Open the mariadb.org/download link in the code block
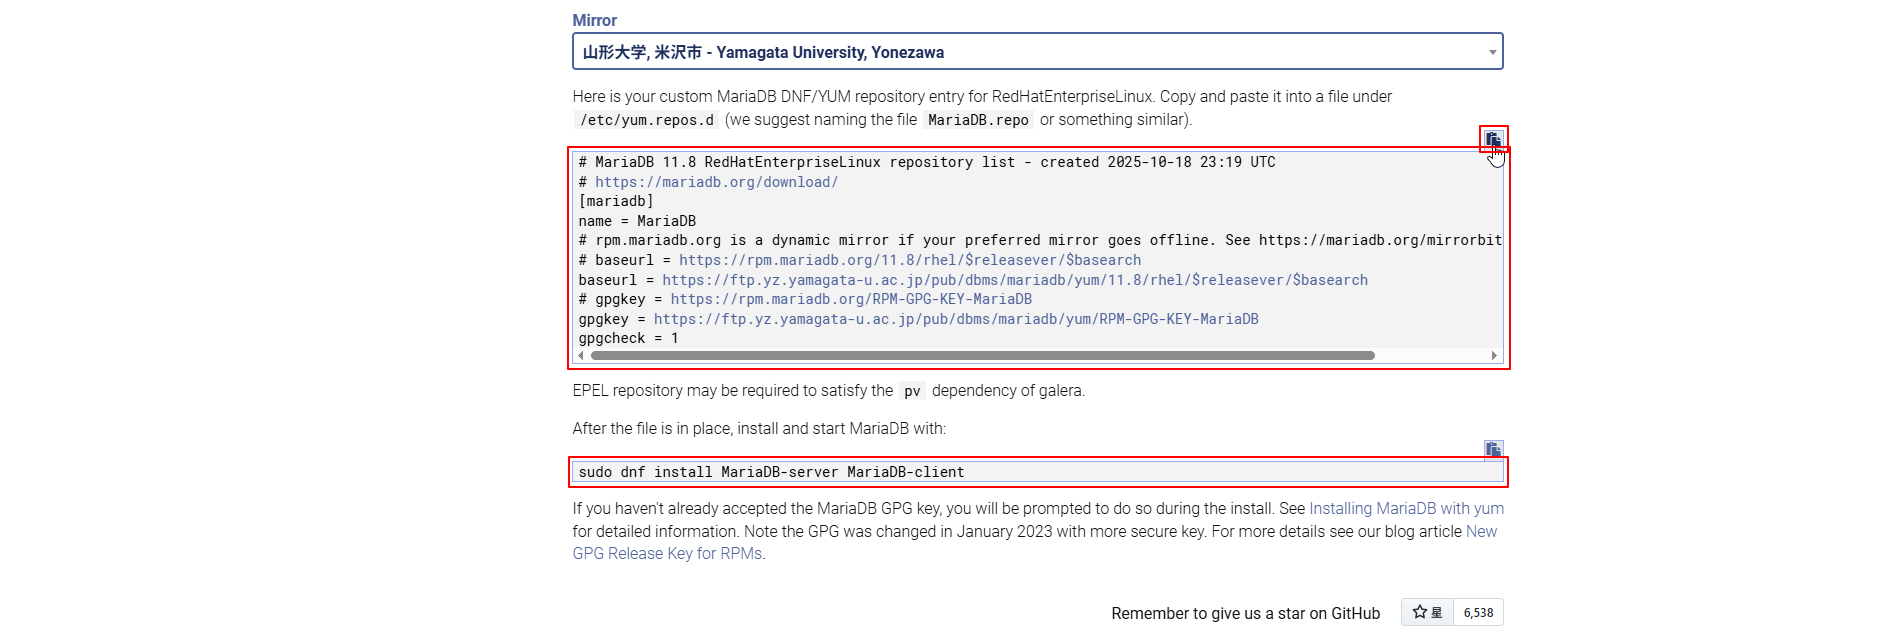Image resolution: width=1902 pixels, height=637 pixels. point(716,182)
